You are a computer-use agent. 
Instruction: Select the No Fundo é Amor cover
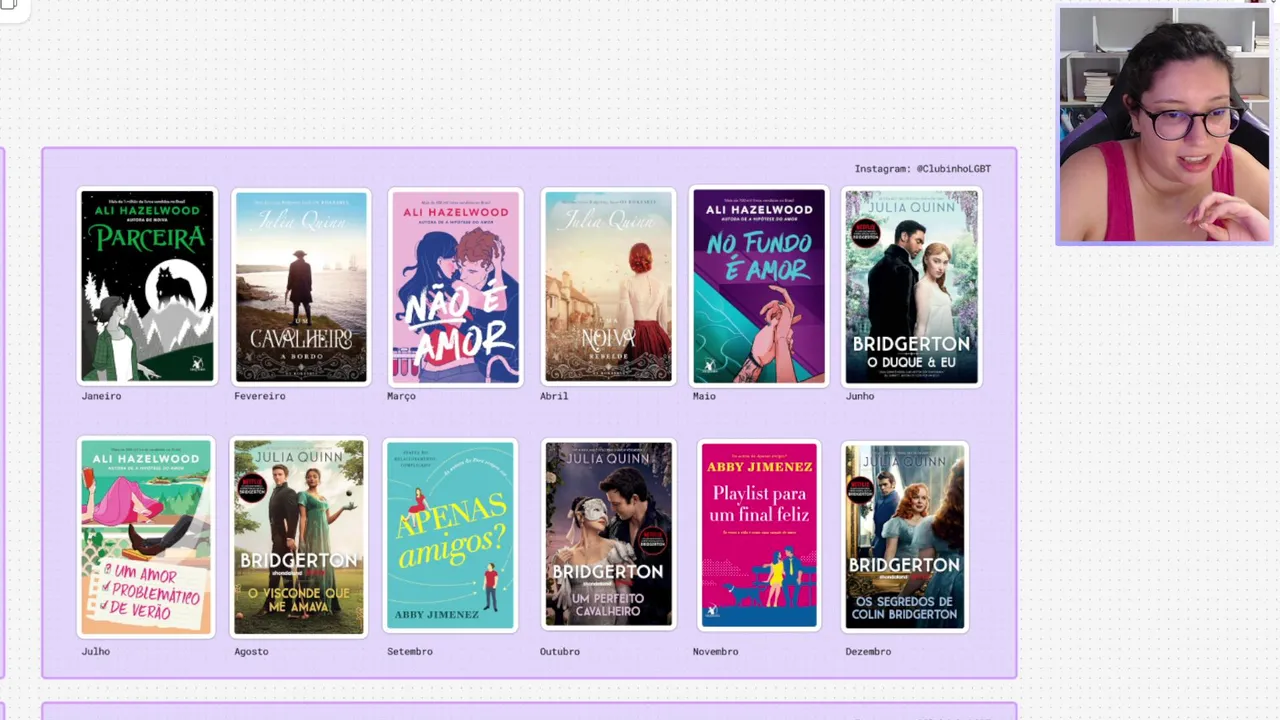tap(759, 286)
